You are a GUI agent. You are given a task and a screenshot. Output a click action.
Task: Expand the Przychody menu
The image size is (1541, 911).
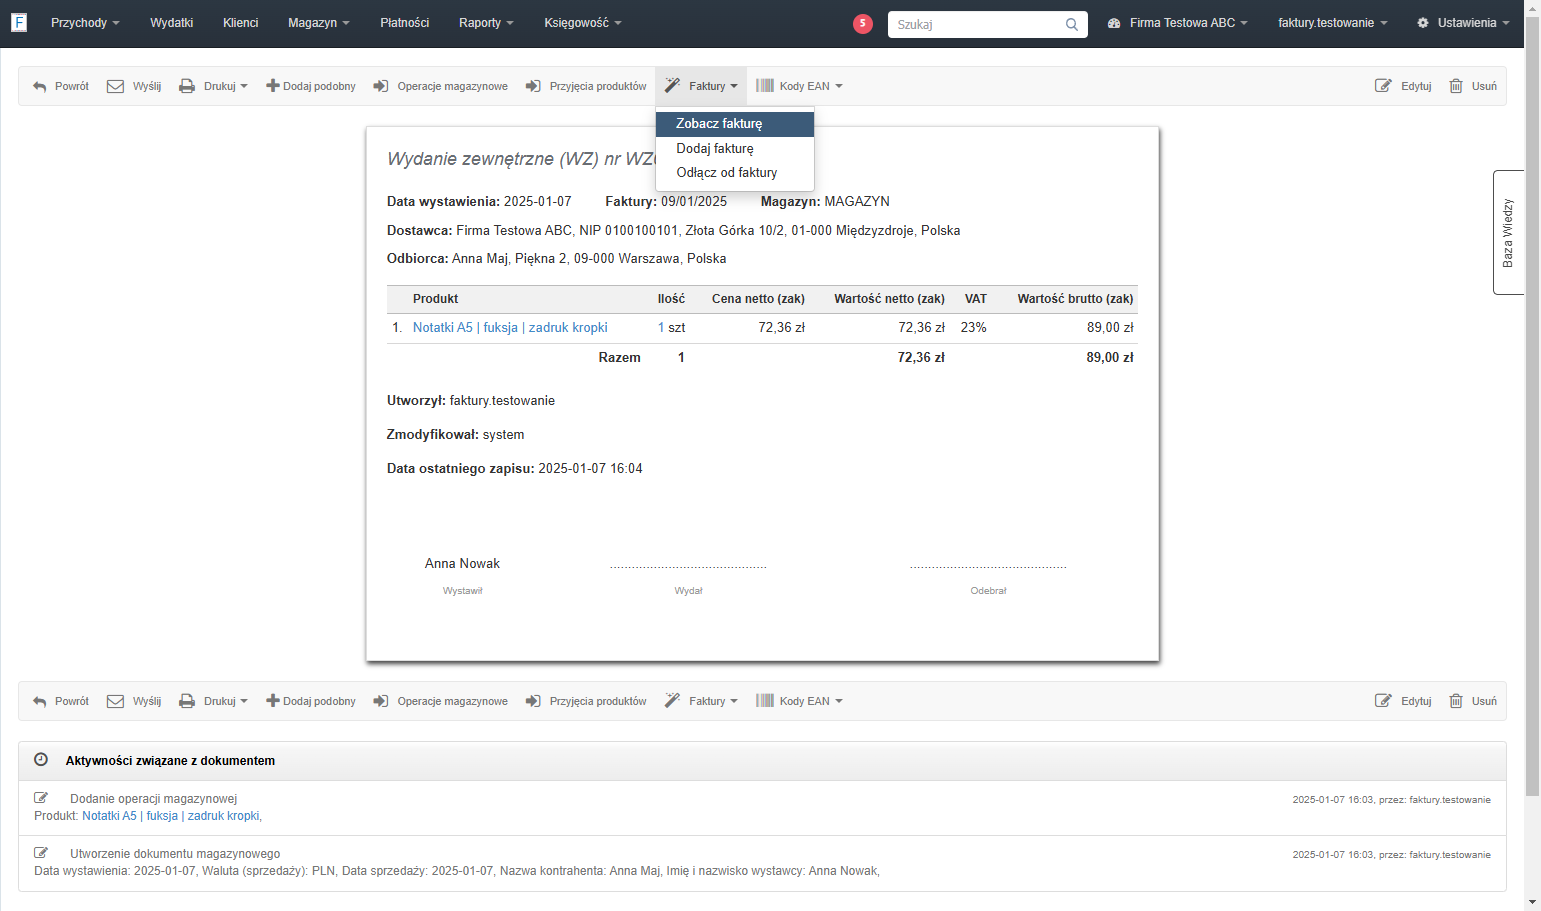click(x=85, y=23)
